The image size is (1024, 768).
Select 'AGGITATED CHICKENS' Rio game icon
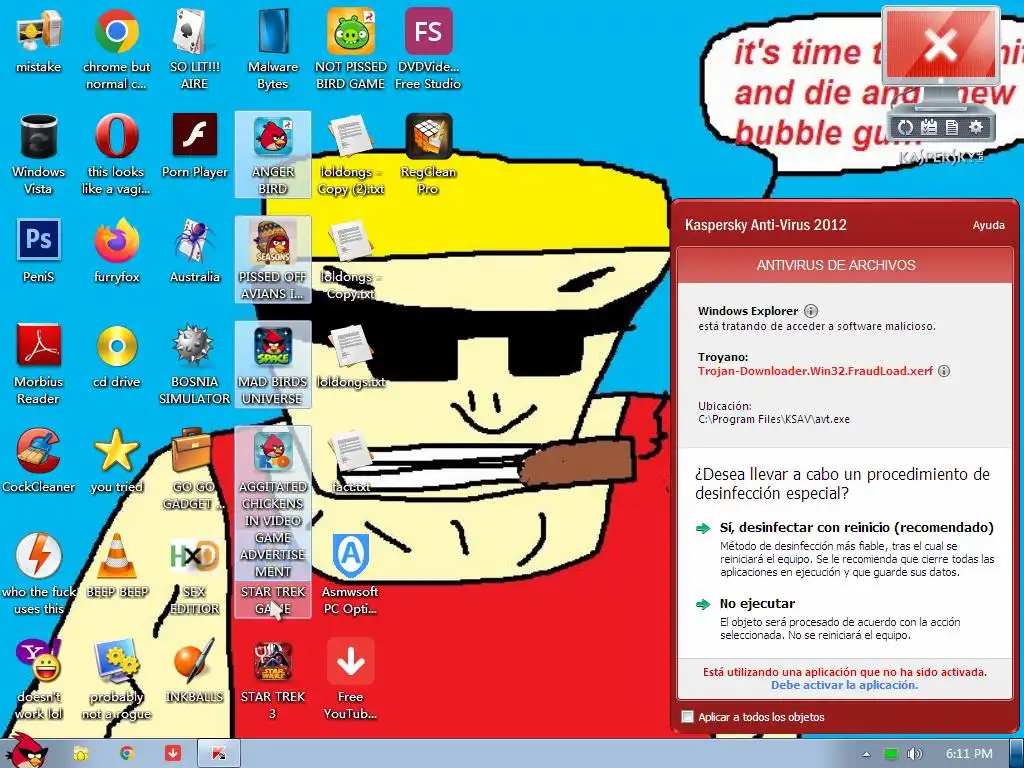click(x=272, y=503)
